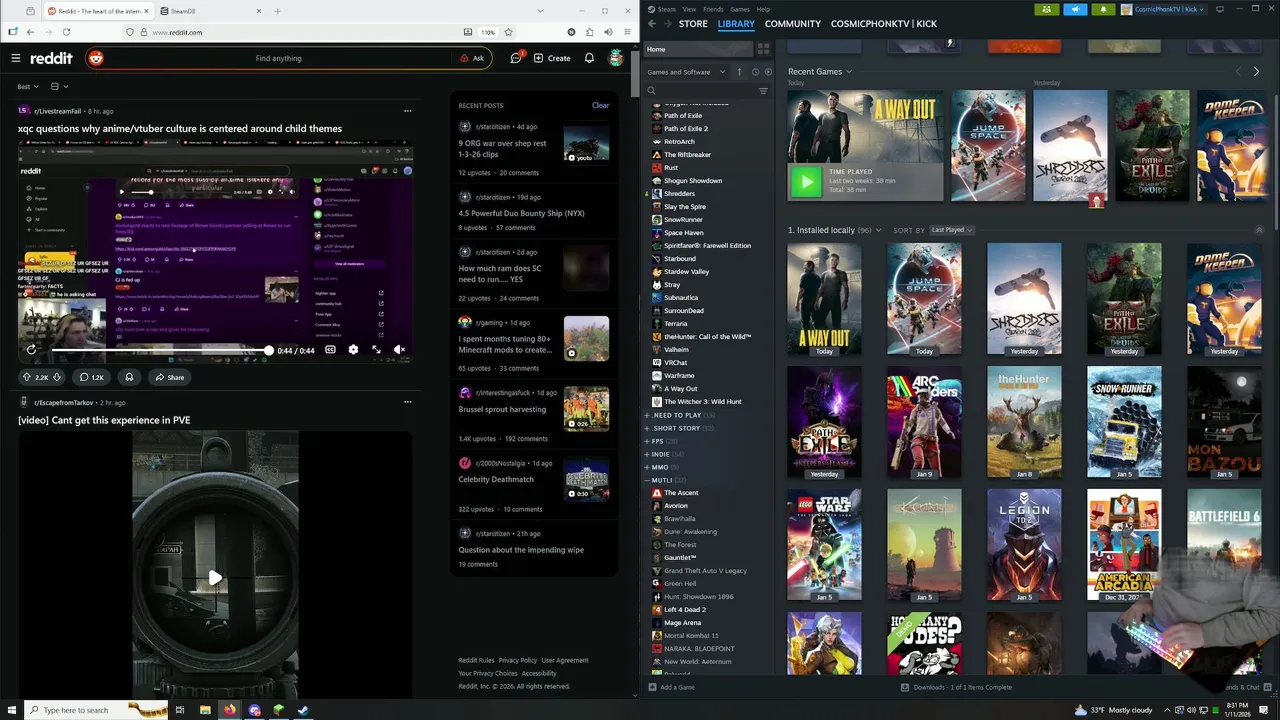This screenshot has height=720, width=1280.
Task: Open the Steam menu in Steam
Action: (x=664, y=9)
